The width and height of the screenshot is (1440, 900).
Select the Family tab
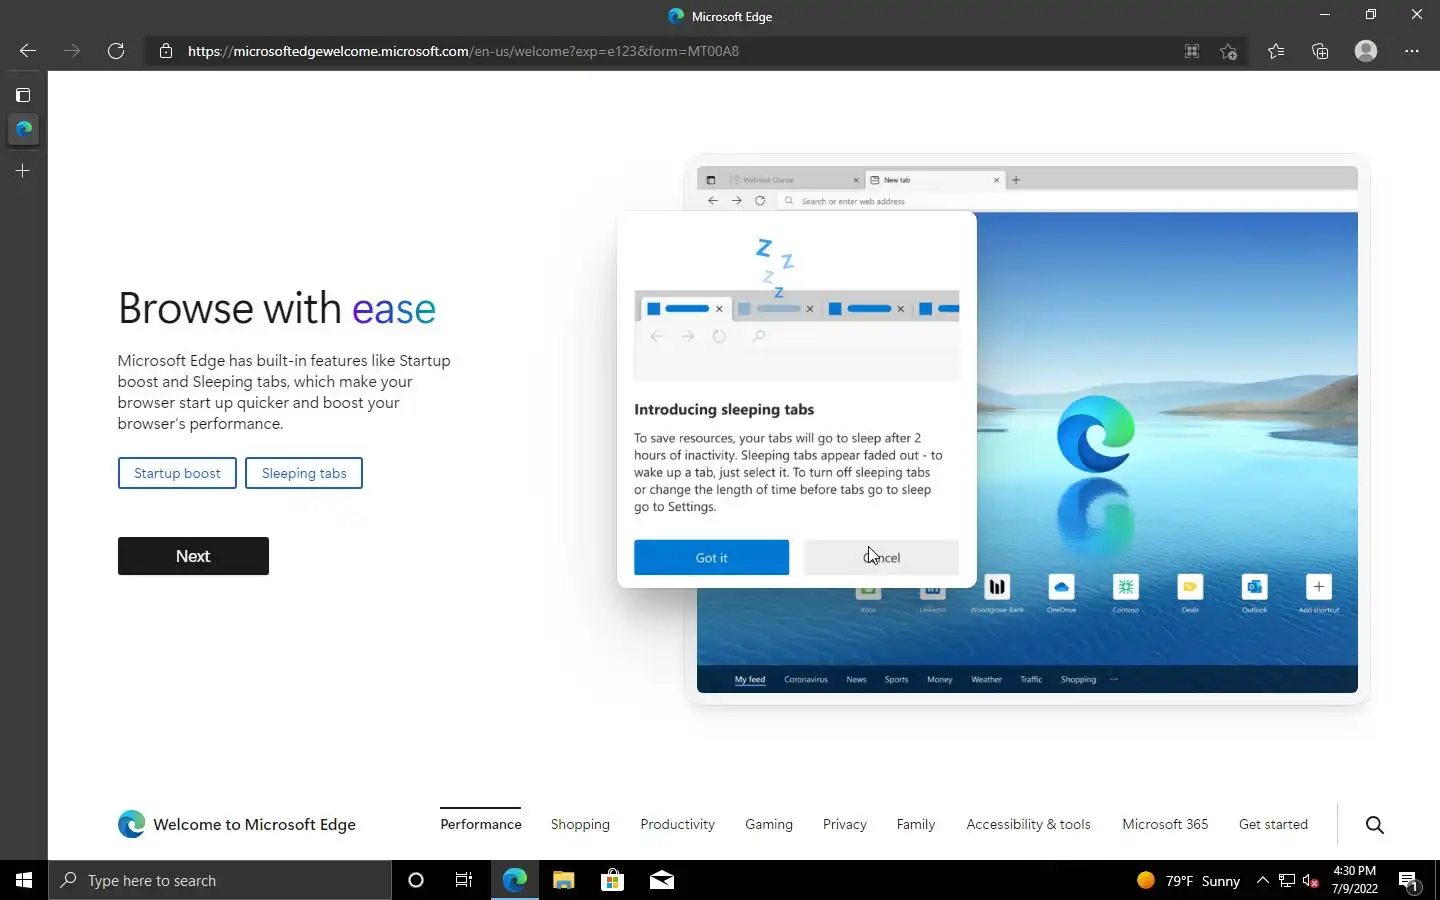click(916, 824)
